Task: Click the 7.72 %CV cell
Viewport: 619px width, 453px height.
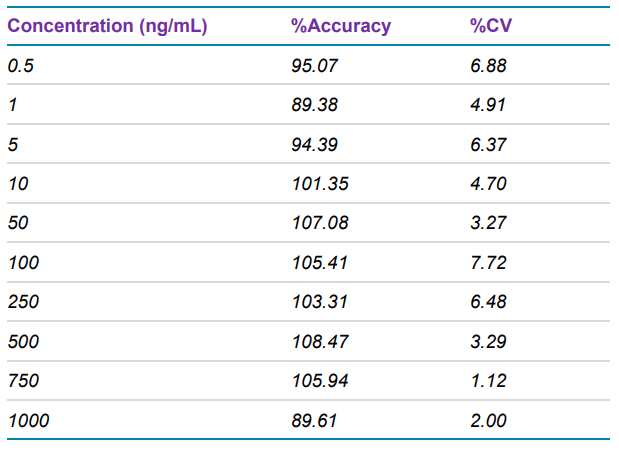Action: pos(488,263)
